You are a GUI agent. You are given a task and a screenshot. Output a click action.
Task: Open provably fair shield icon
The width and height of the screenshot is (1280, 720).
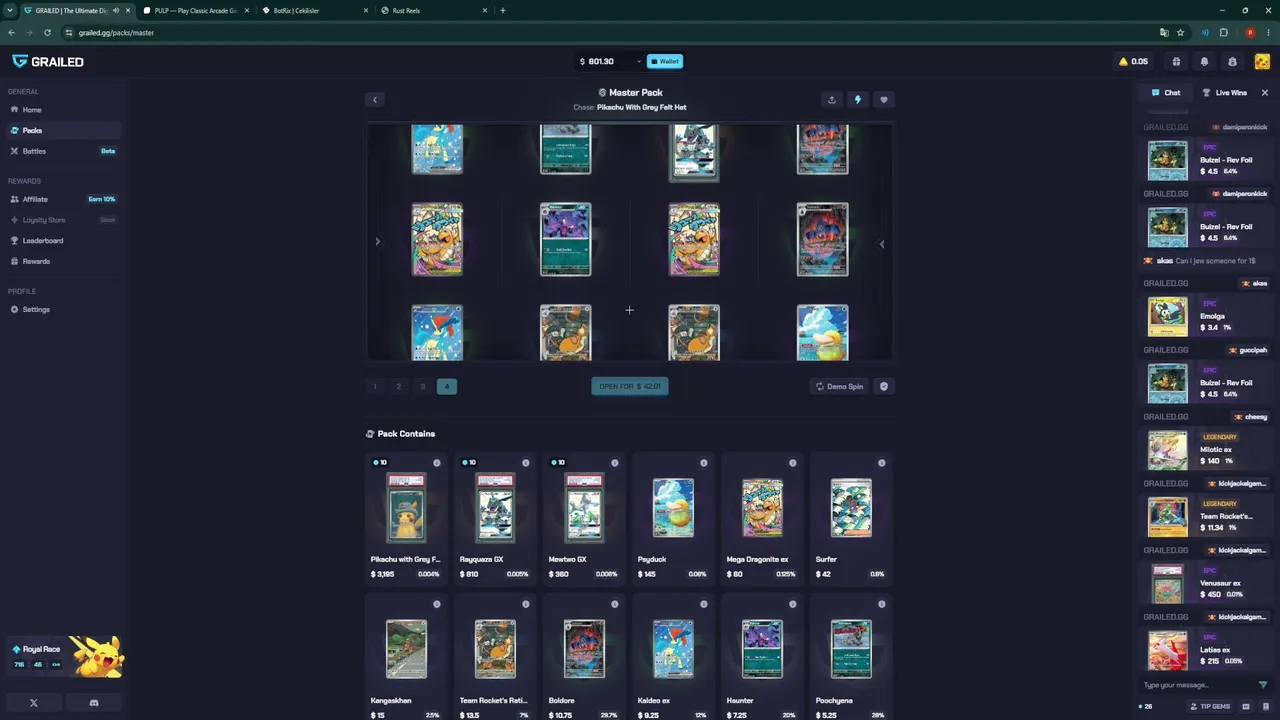pyautogui.click(x=883, y=386)
